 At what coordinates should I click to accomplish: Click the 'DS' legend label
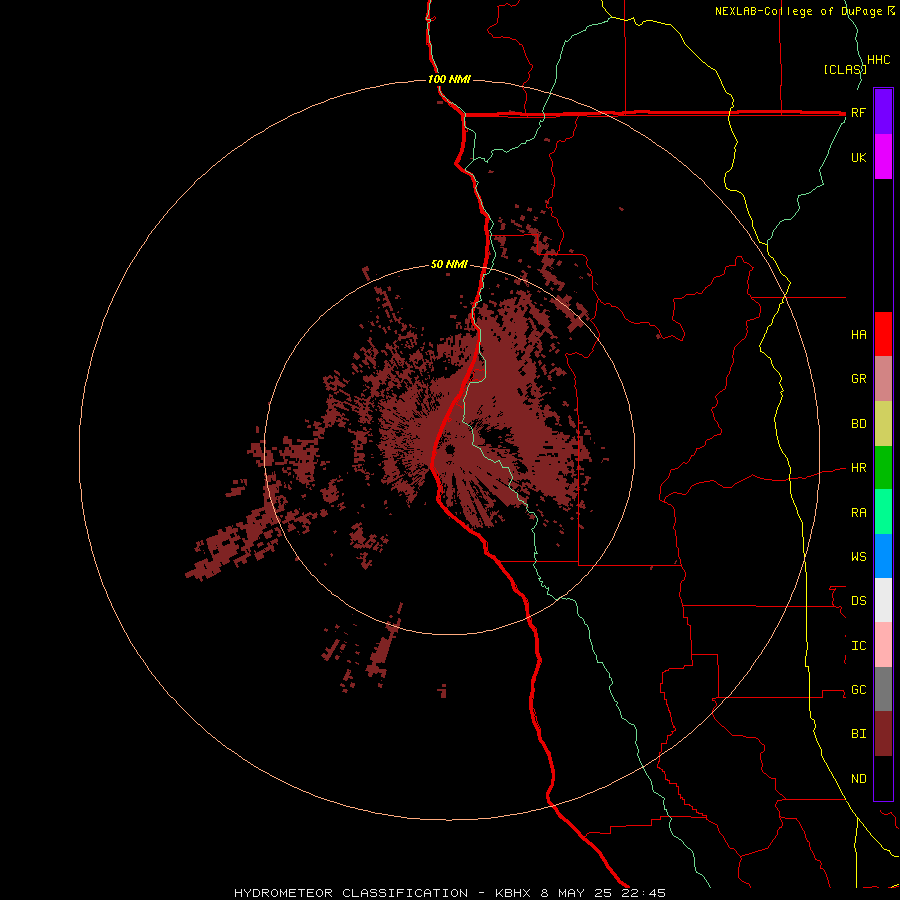pyautogui.click(x=858, y=601)
